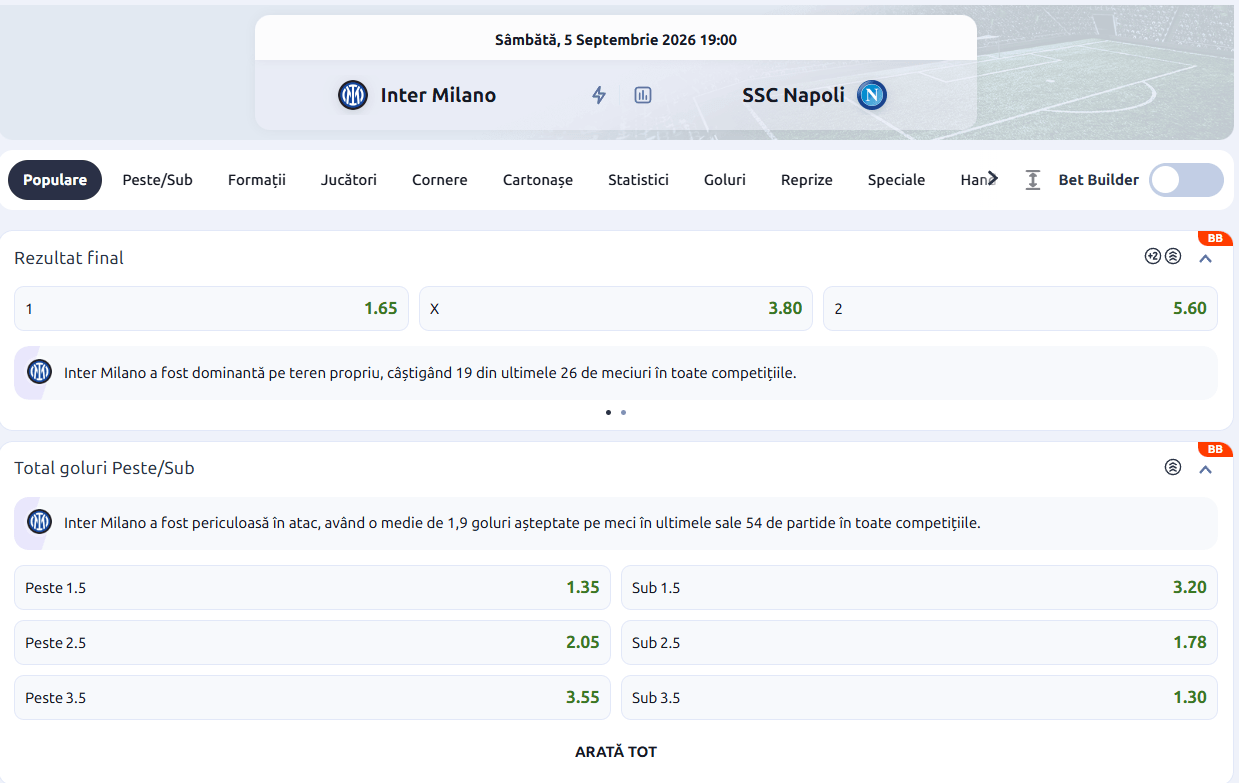
Task: Click the Inter Milano team name
Action: coord(438,95)
